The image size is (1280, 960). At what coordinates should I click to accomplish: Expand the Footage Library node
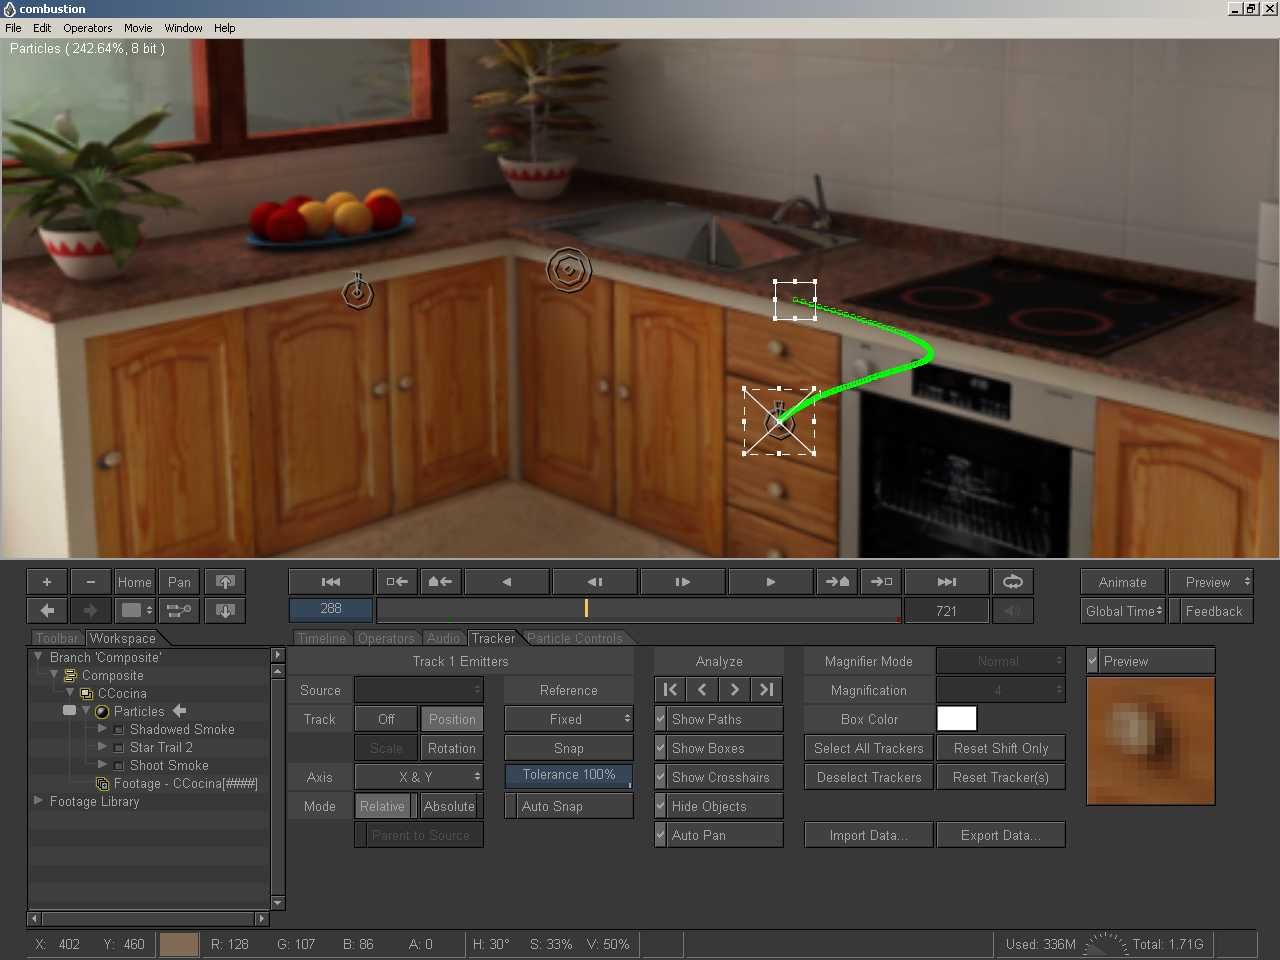point(38,801)
